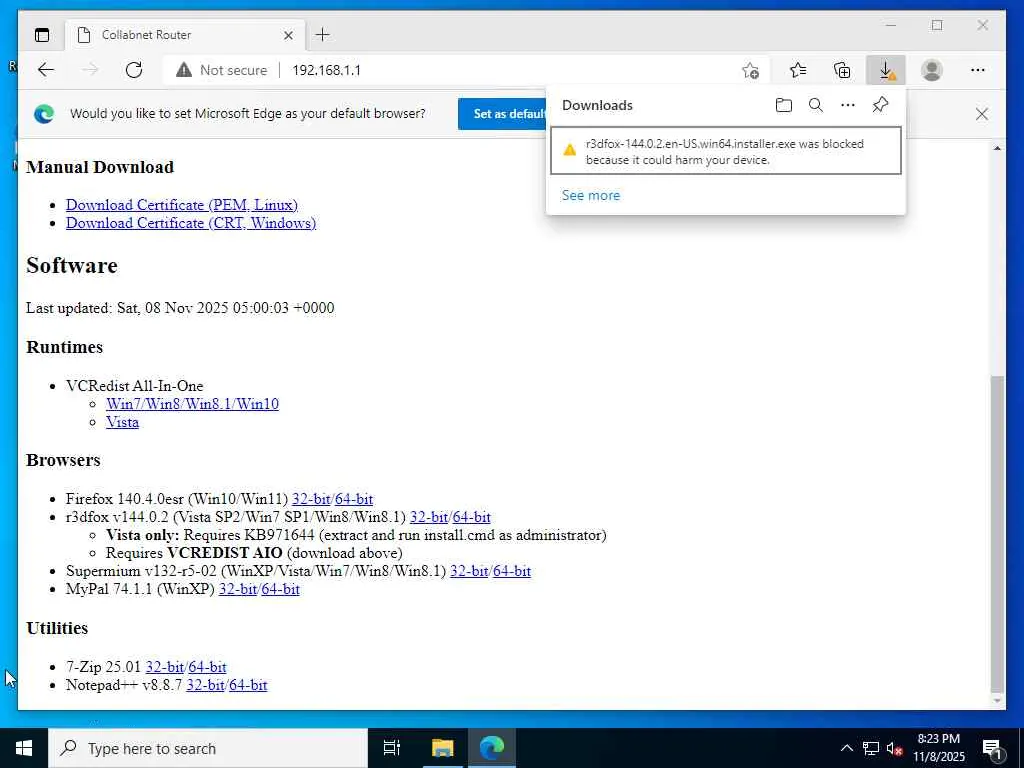Image resolution: width=1024 pixels, height=768 pixels.
Task: Search downloads in the Downloads panel
Action: pyautogui.click(x=816, y=105)
